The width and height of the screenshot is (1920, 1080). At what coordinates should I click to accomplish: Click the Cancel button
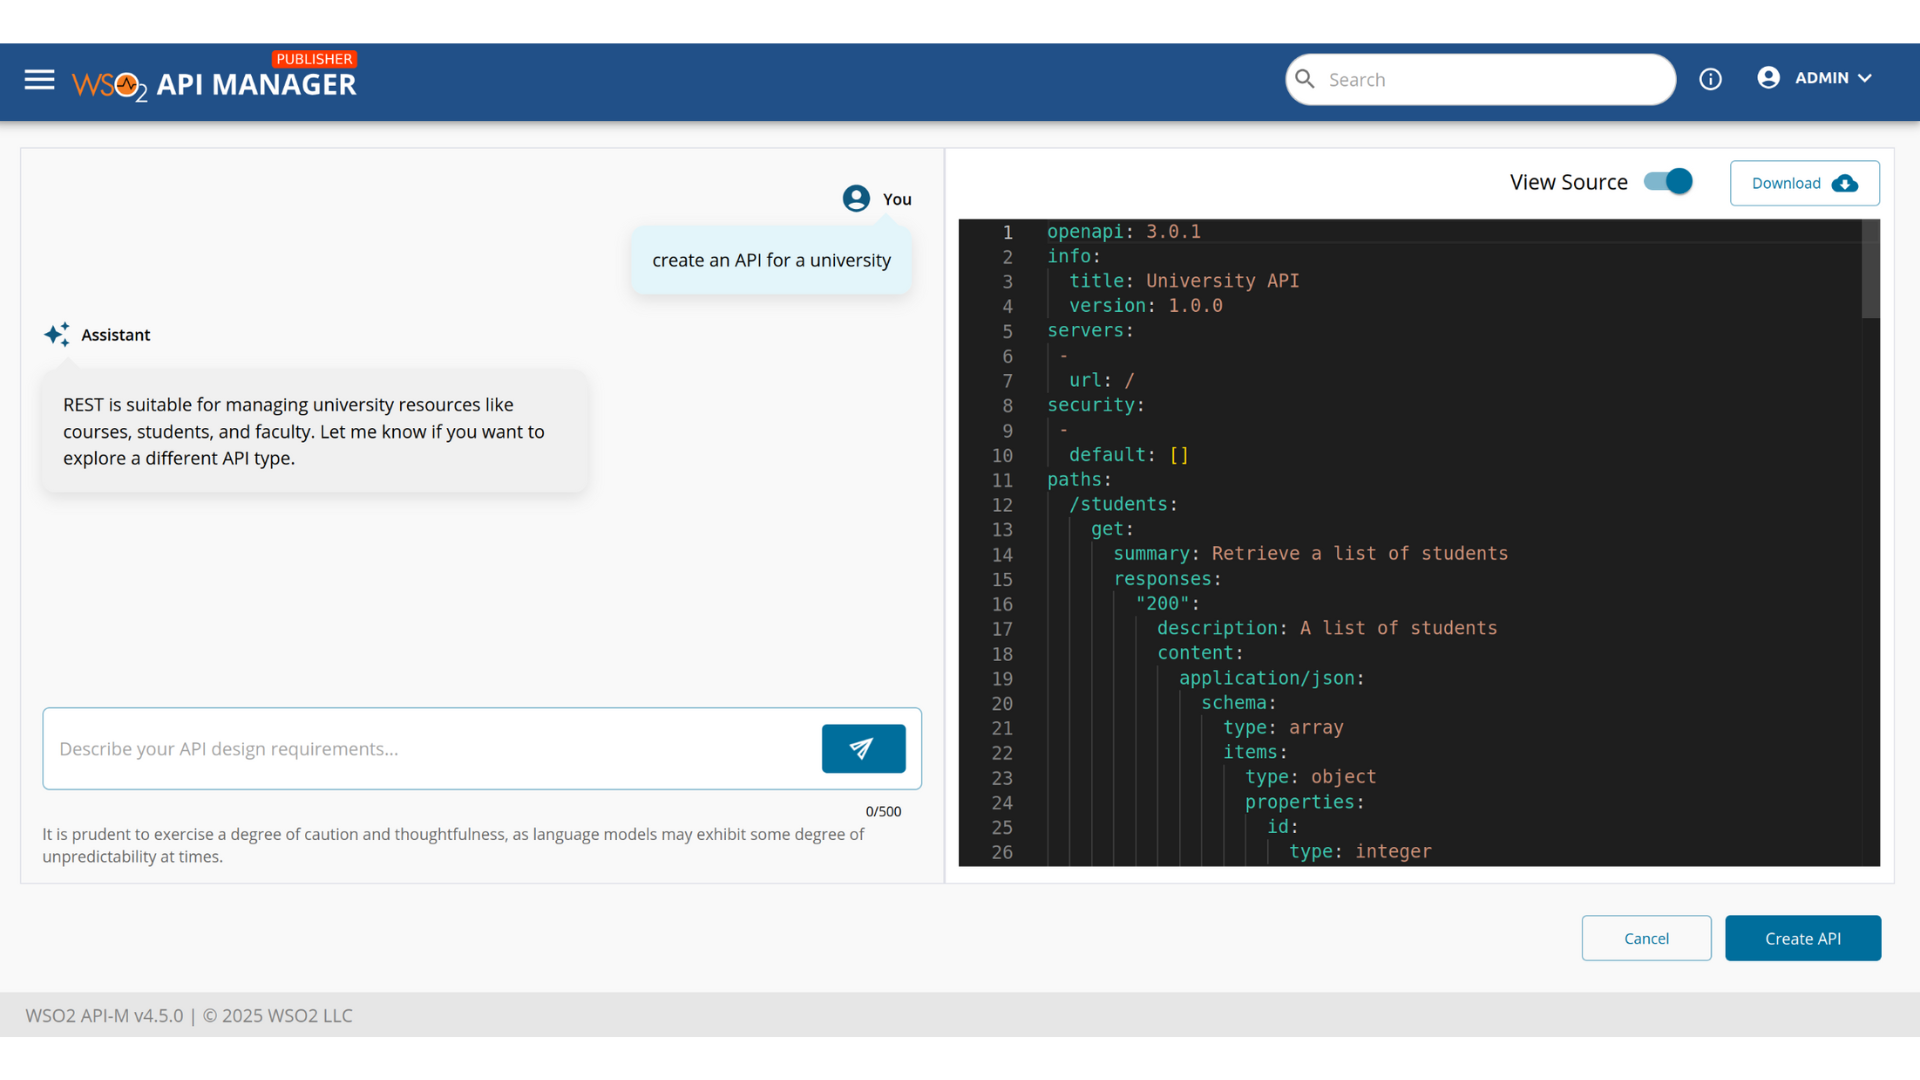coord(1646,938)
